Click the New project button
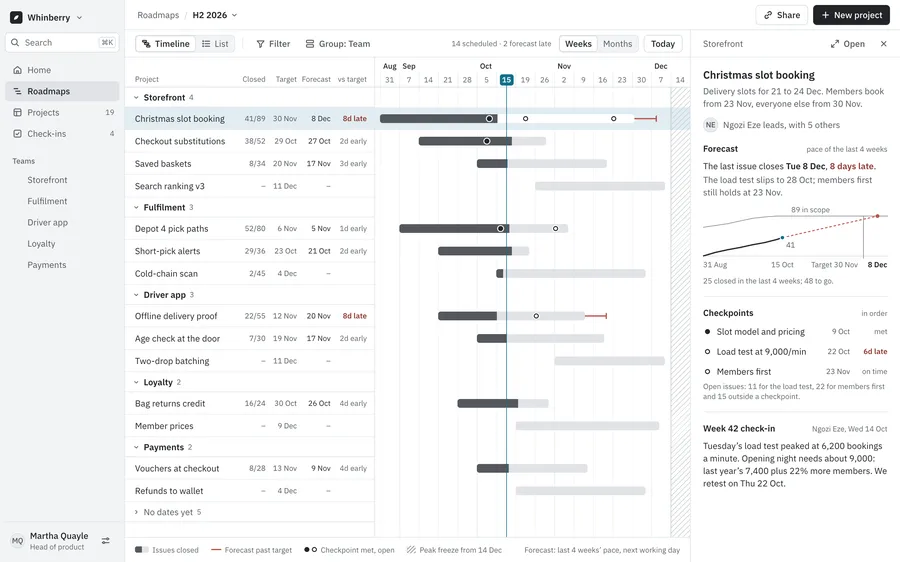 click(x=851, y=15)
